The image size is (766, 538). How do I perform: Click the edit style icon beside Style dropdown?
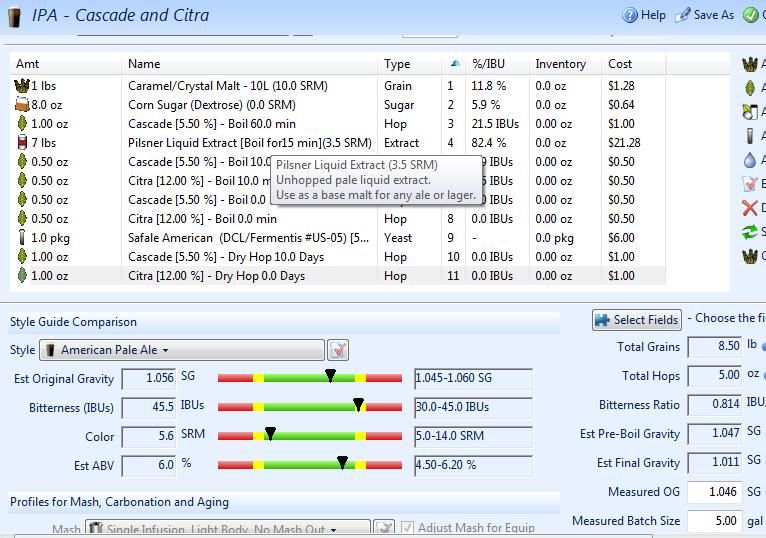click(x=338, y=350)
